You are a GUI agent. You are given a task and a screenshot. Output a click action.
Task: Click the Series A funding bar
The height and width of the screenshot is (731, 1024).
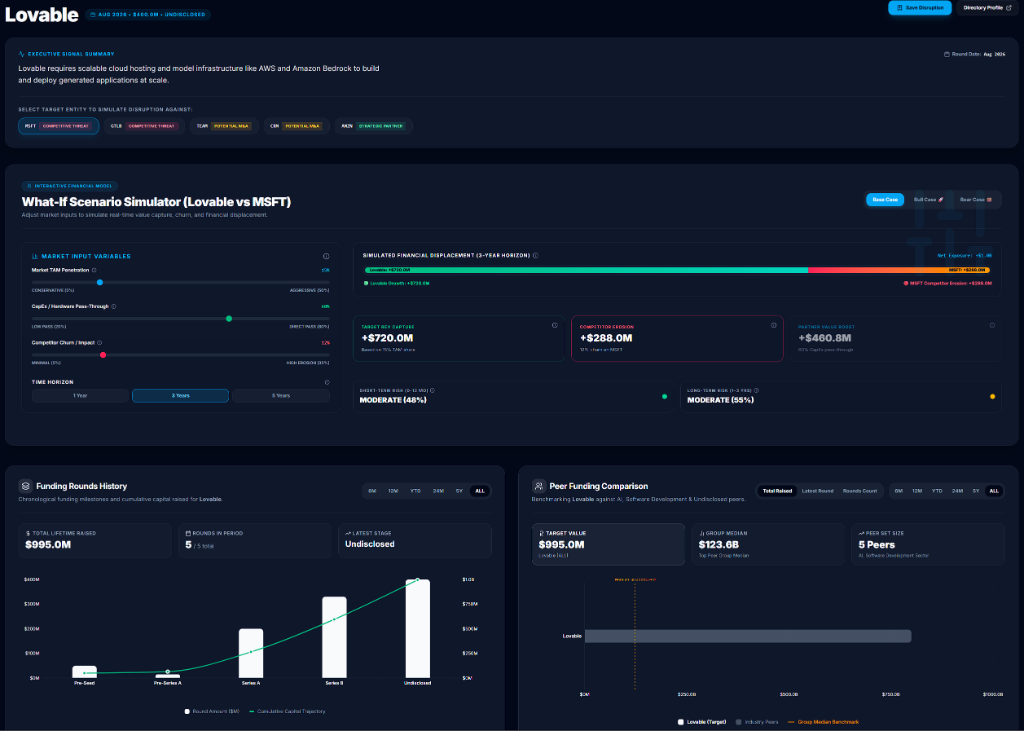pyautogui.click(x=251, y=653)
